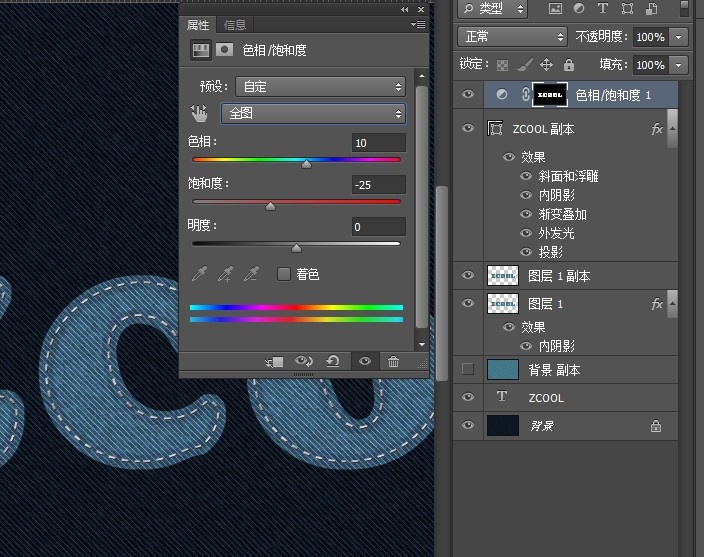Click the reset adjustment arrow icon
704x557 pixels.
coord(333,362)
